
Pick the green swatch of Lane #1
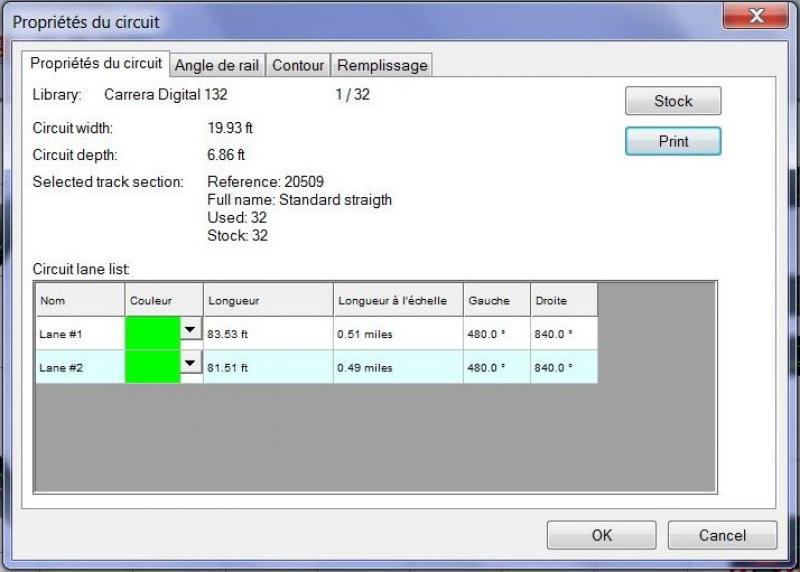click(x=152, y=334)
